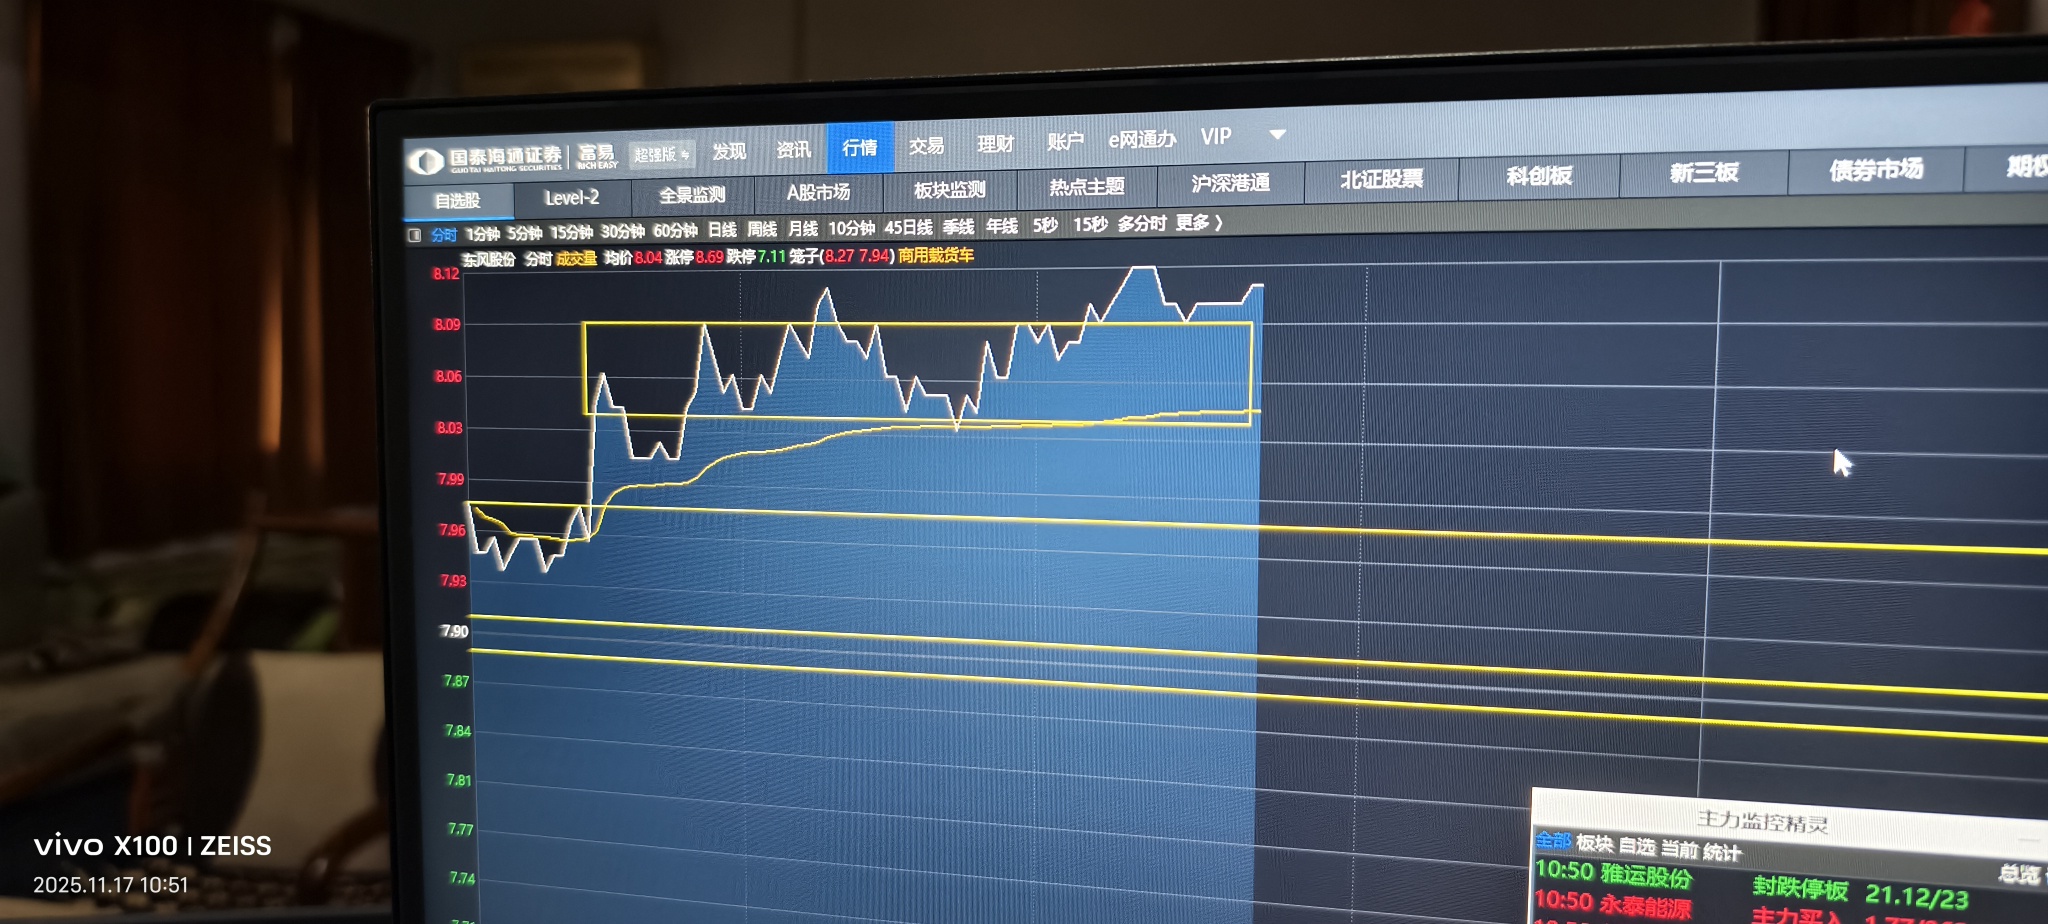Switch to the 债券市场 tab
Screen dimensions: 2048x924
(1877, 169)
